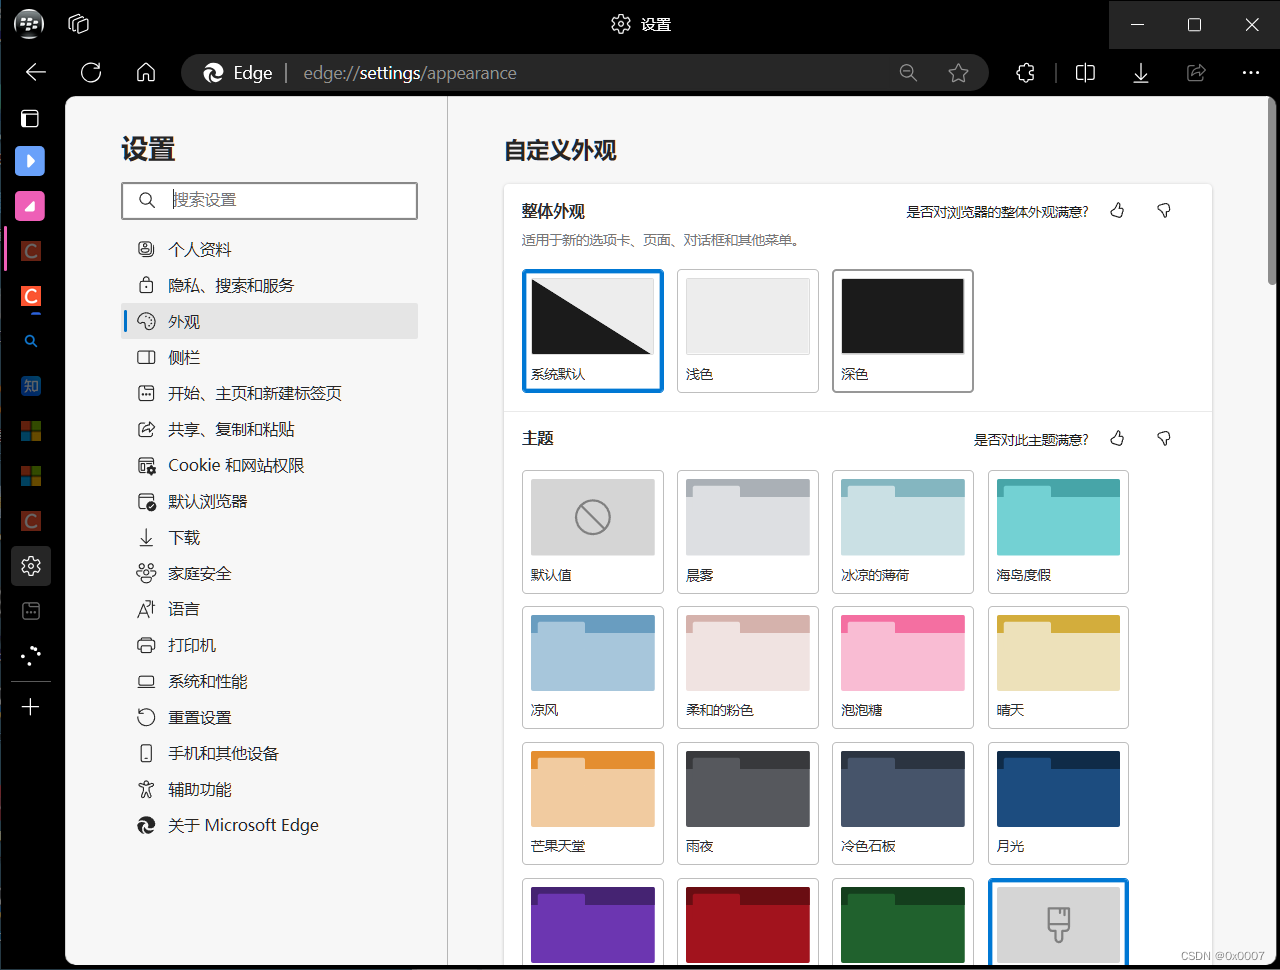Image resolution: width=1280 pixels, height=970 pixels.
Task: Choose the 冰凉的薄荷 theme
Action: (x=903, y=532)
